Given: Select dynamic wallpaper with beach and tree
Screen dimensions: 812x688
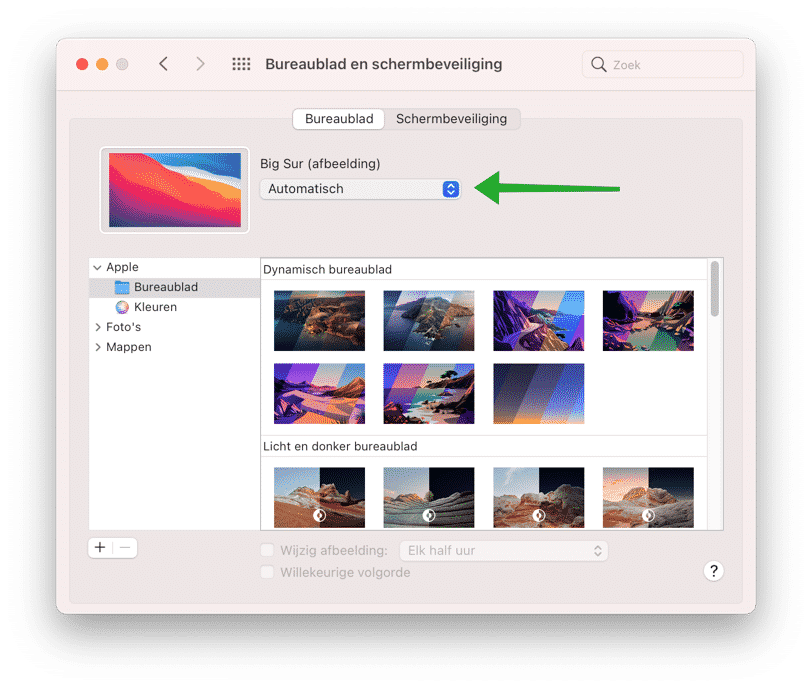Looking at the screenshot, I should coord(429,394).
